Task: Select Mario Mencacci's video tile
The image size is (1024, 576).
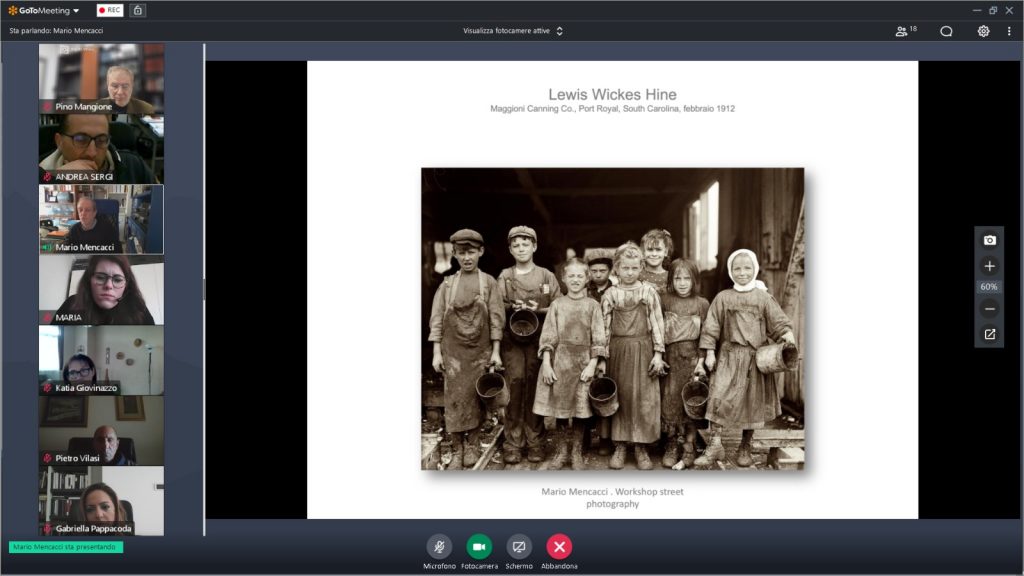Action: point(101,219)
